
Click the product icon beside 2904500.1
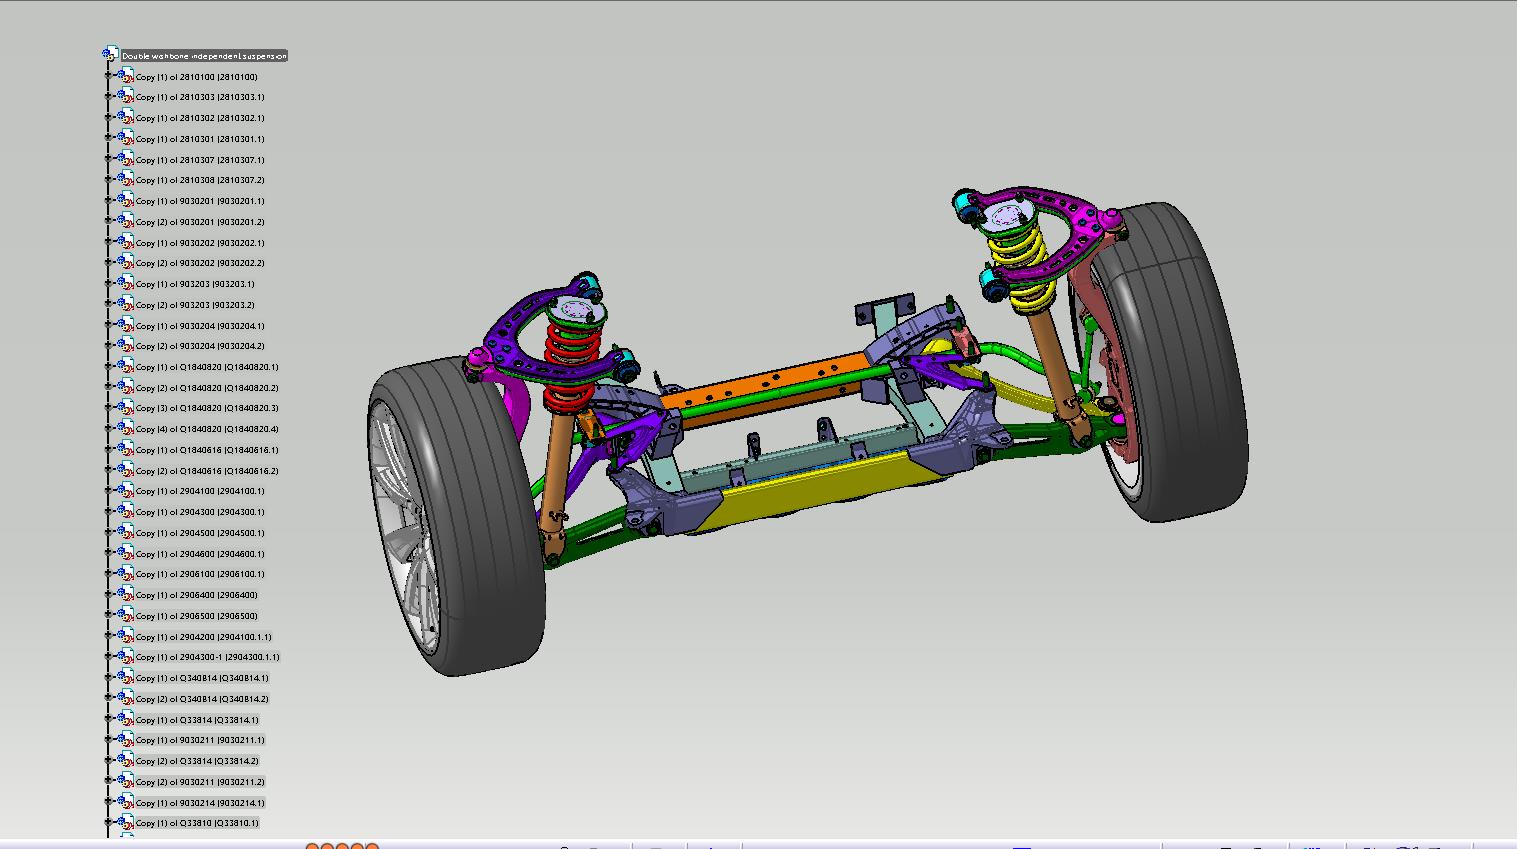(x=126, y=533)
